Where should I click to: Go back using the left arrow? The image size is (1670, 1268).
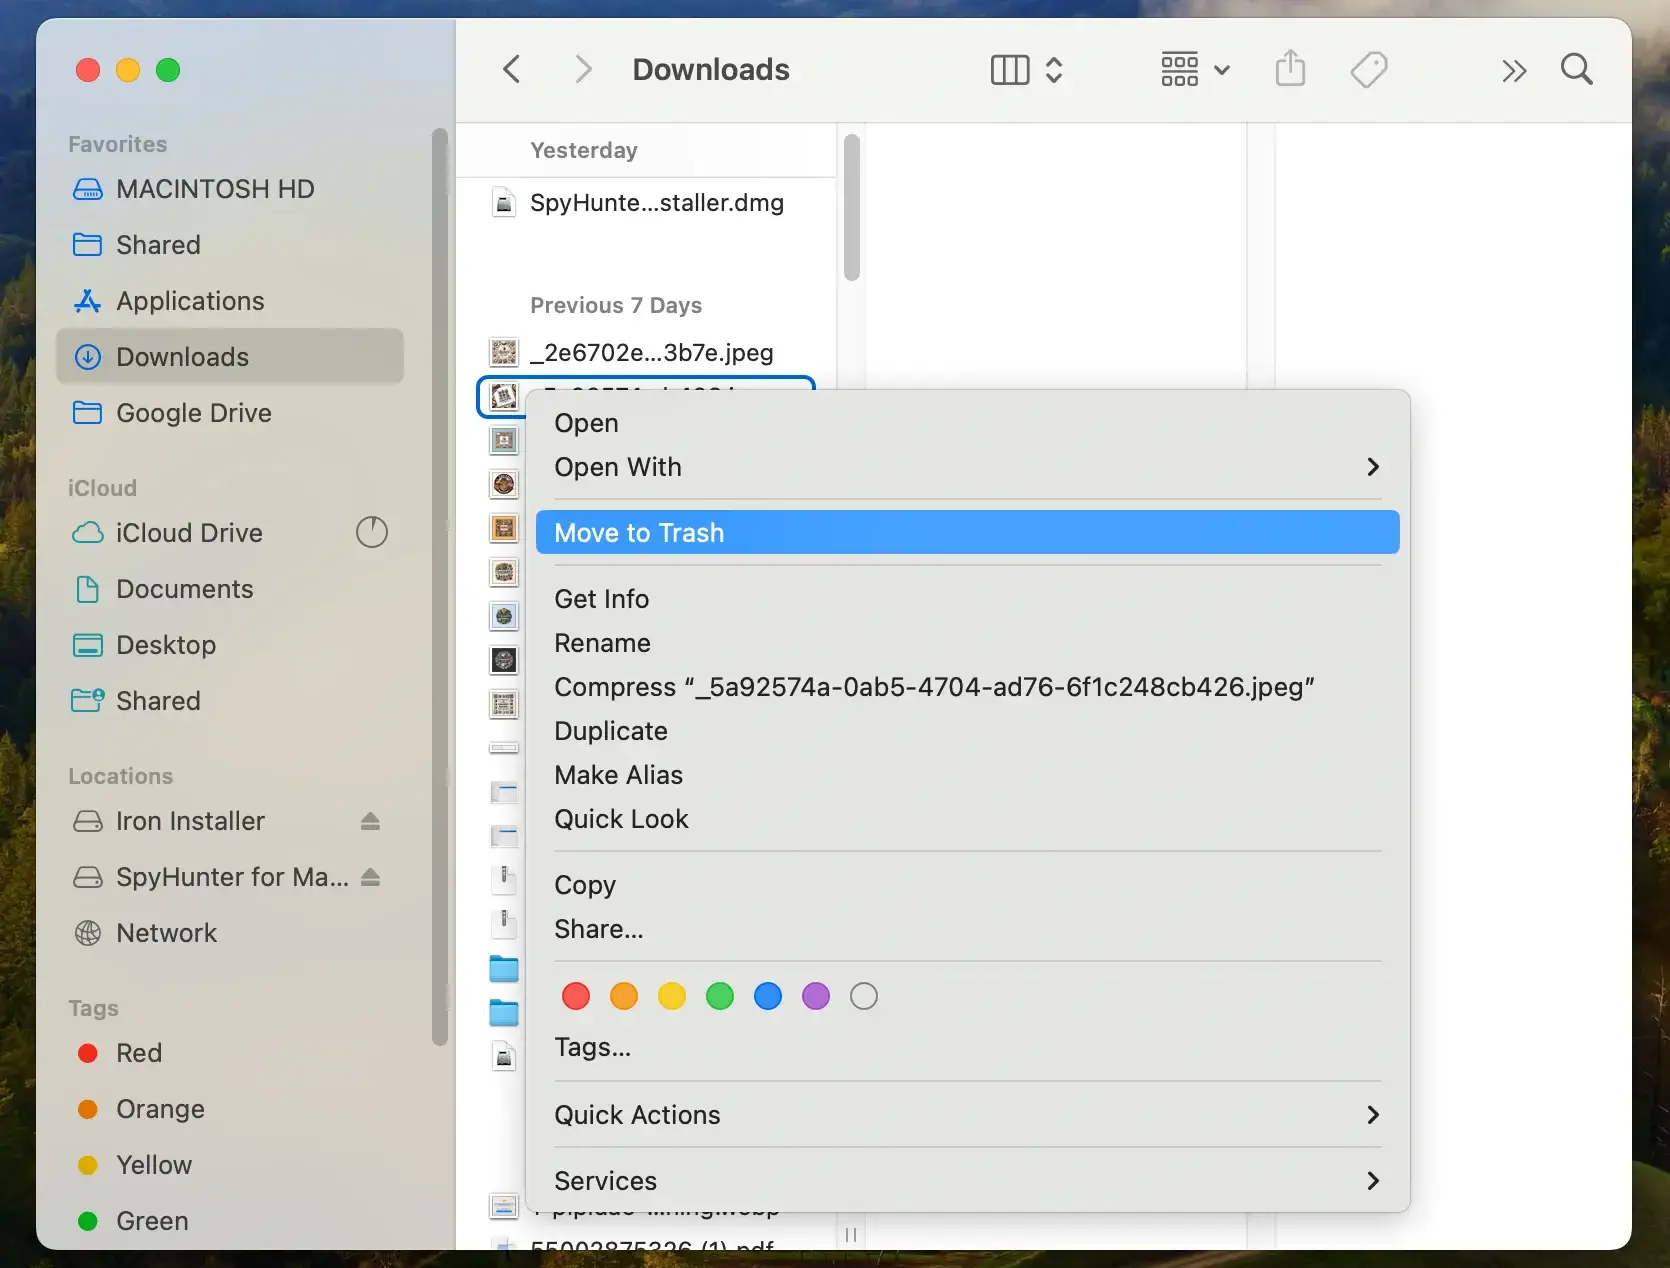512,69
